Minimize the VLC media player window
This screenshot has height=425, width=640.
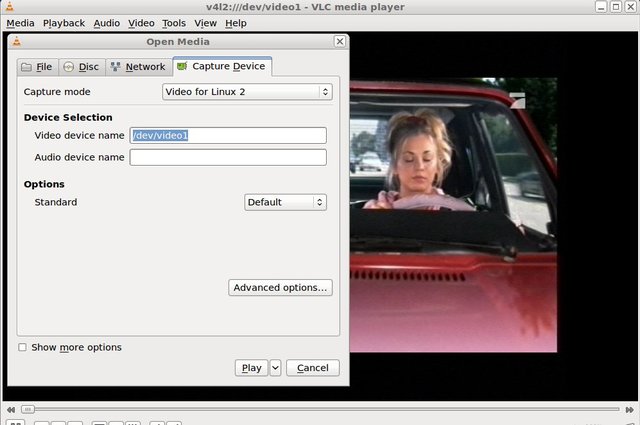tap(601, 7)
